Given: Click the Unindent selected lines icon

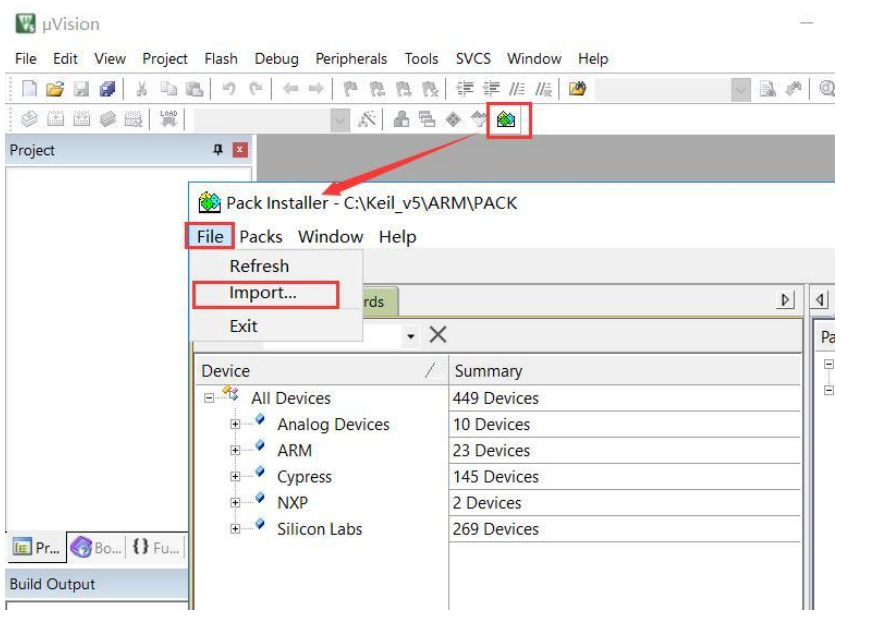Looking at the screenshot, I should click(x=491, y=89).
